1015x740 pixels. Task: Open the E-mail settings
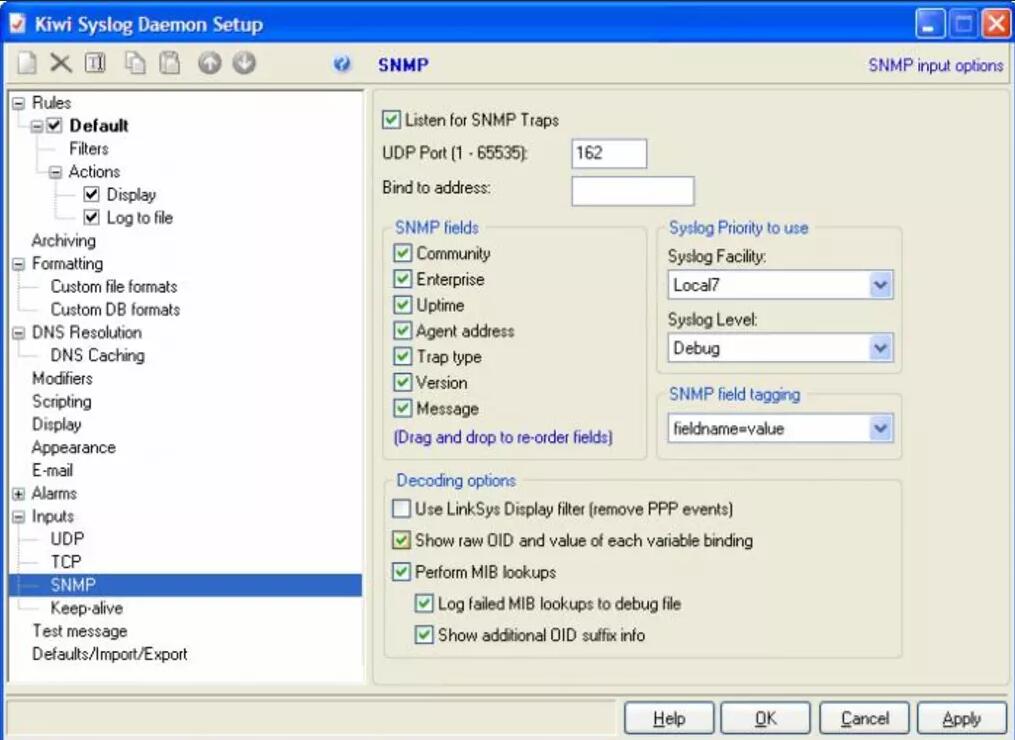(x=52, y=470)
